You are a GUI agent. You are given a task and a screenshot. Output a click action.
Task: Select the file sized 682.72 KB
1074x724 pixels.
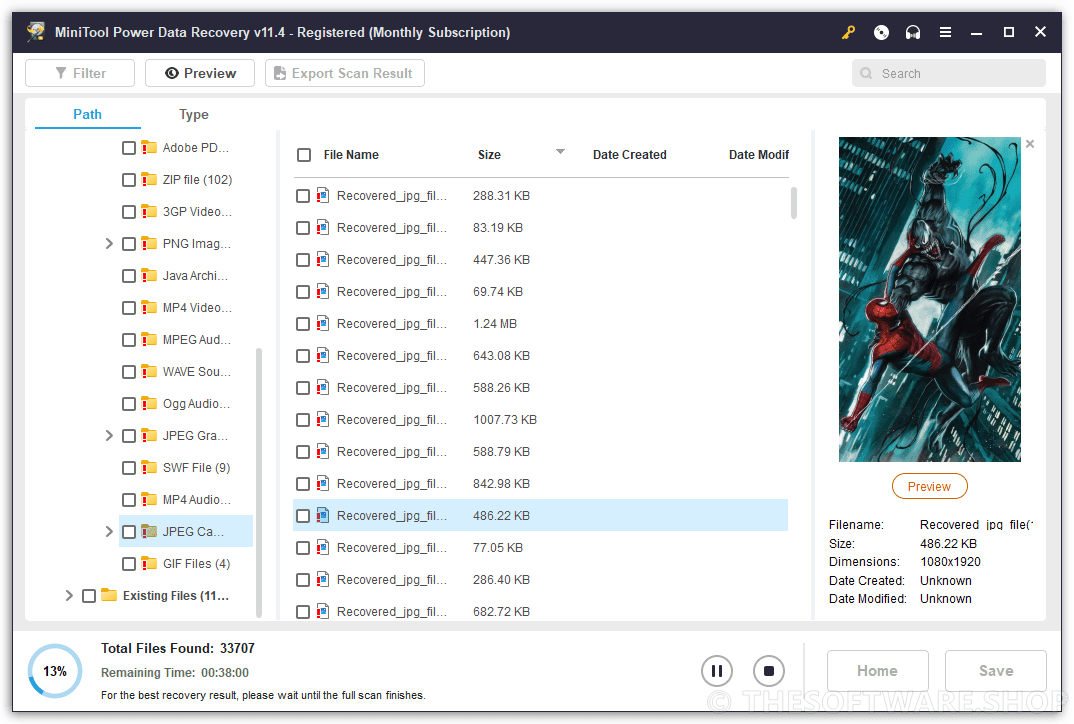pyautogui.click(x=540, y=611)
